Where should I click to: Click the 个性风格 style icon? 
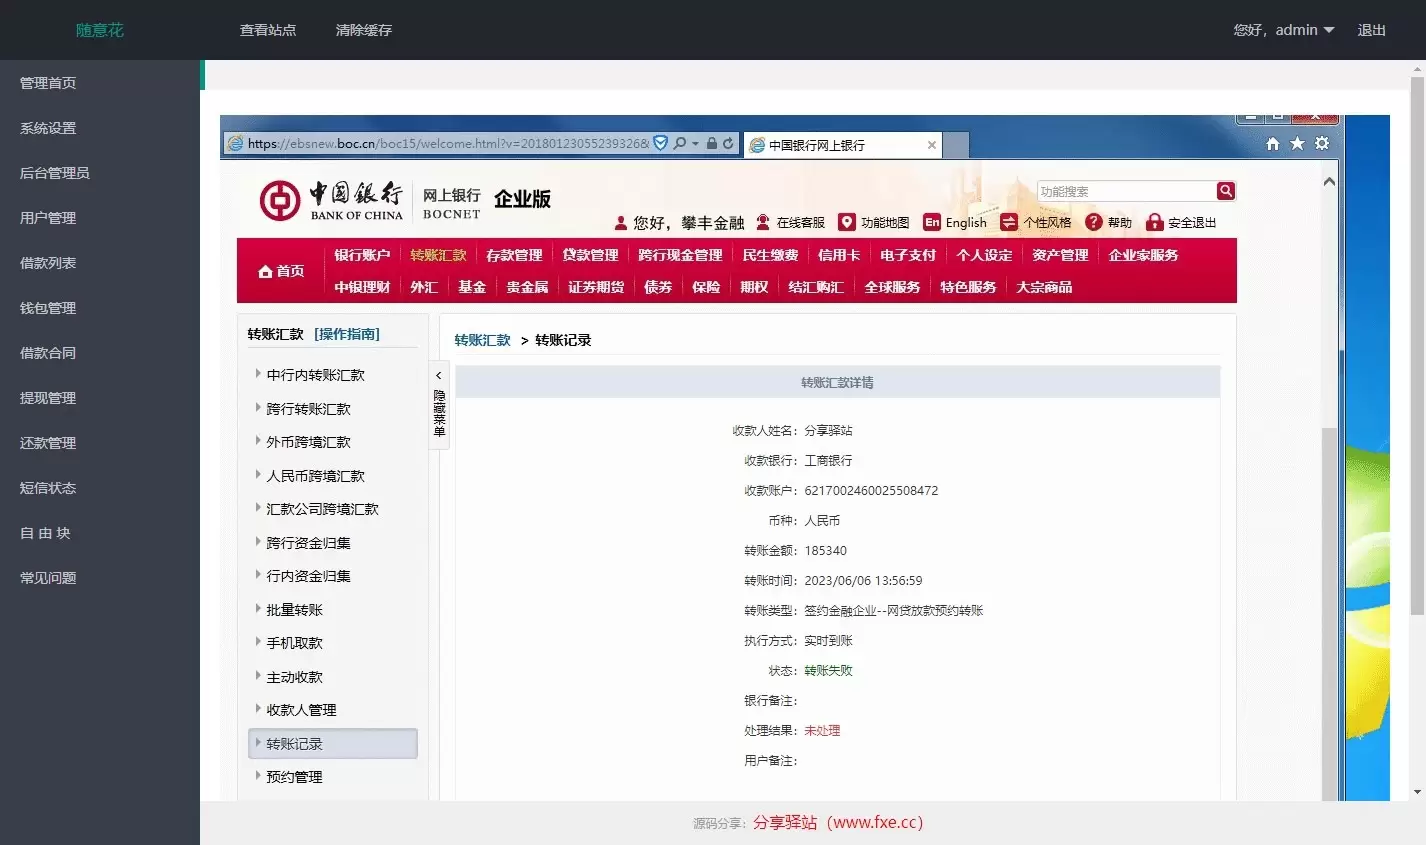[1009, 222]
